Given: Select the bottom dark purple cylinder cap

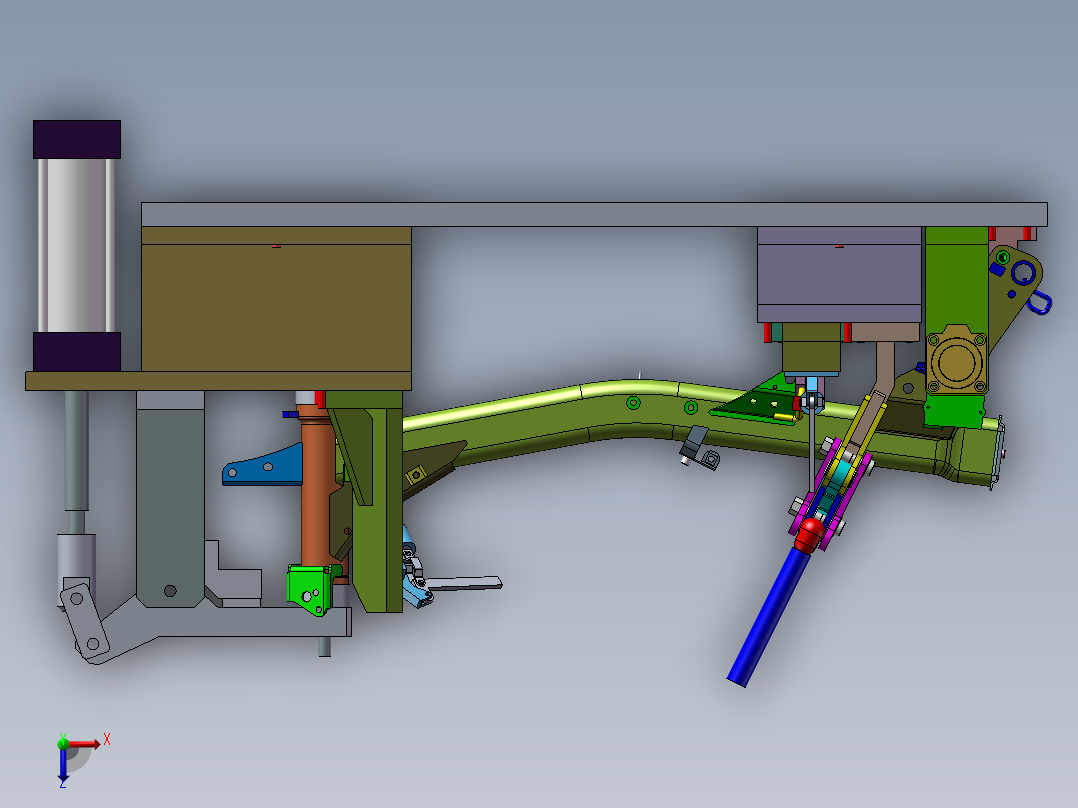Looking at the screenshot, I should tap(77, 351).
